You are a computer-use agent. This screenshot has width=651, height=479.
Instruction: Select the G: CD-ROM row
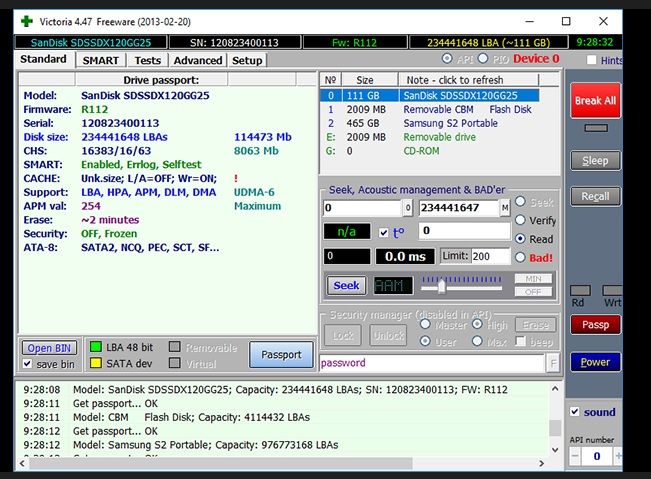pos(430,151)
